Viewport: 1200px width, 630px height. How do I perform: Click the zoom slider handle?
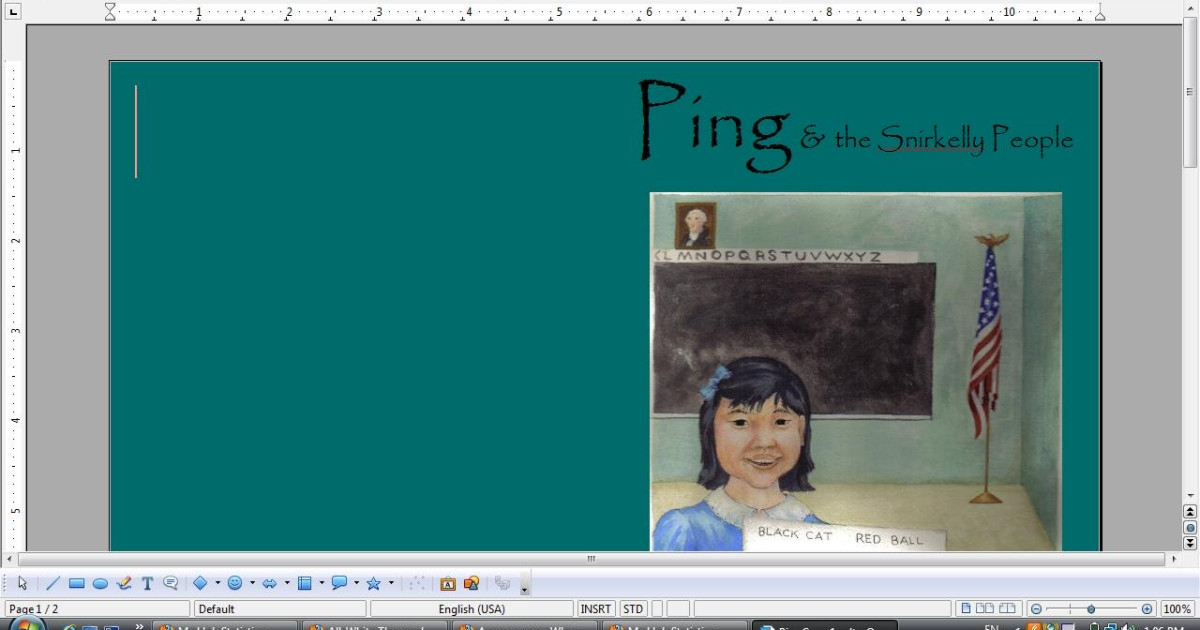point(1091,609)
